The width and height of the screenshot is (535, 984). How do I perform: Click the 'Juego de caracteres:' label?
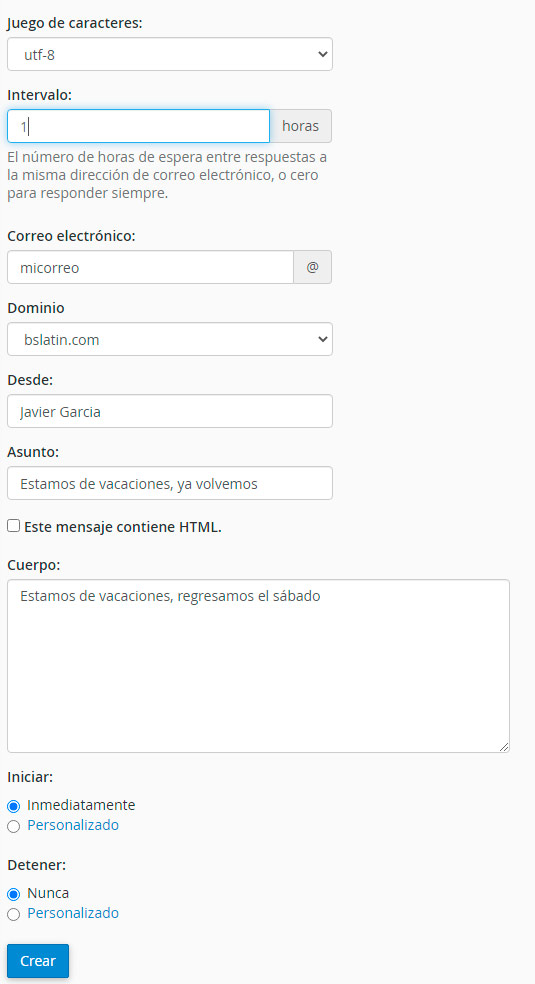pyautogui.click(x=75, y=24)
